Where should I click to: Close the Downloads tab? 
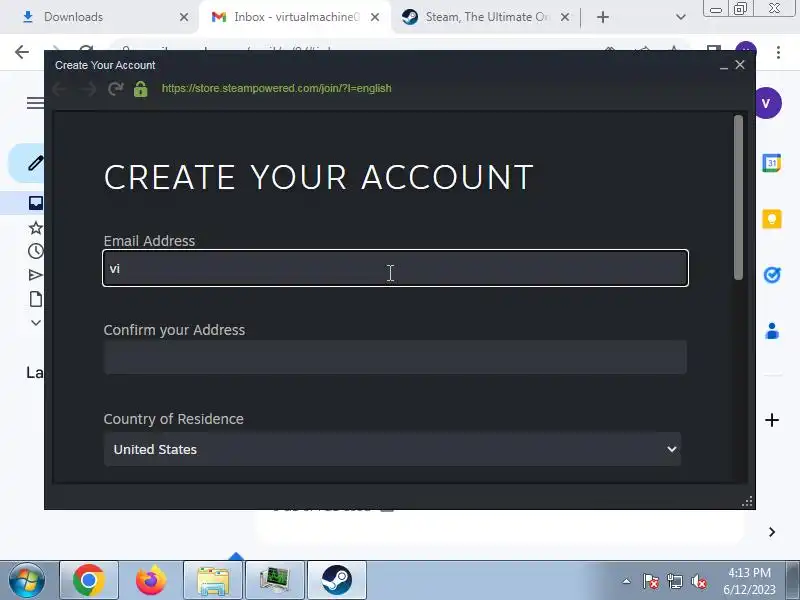184,17
